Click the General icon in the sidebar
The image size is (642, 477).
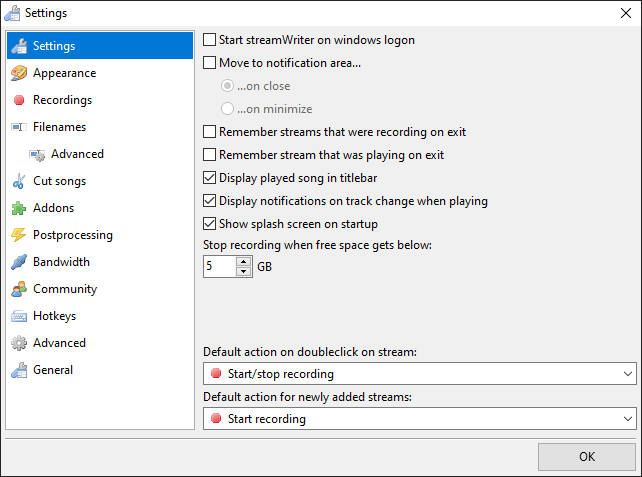pyautogui.click(x=19, y=370)
